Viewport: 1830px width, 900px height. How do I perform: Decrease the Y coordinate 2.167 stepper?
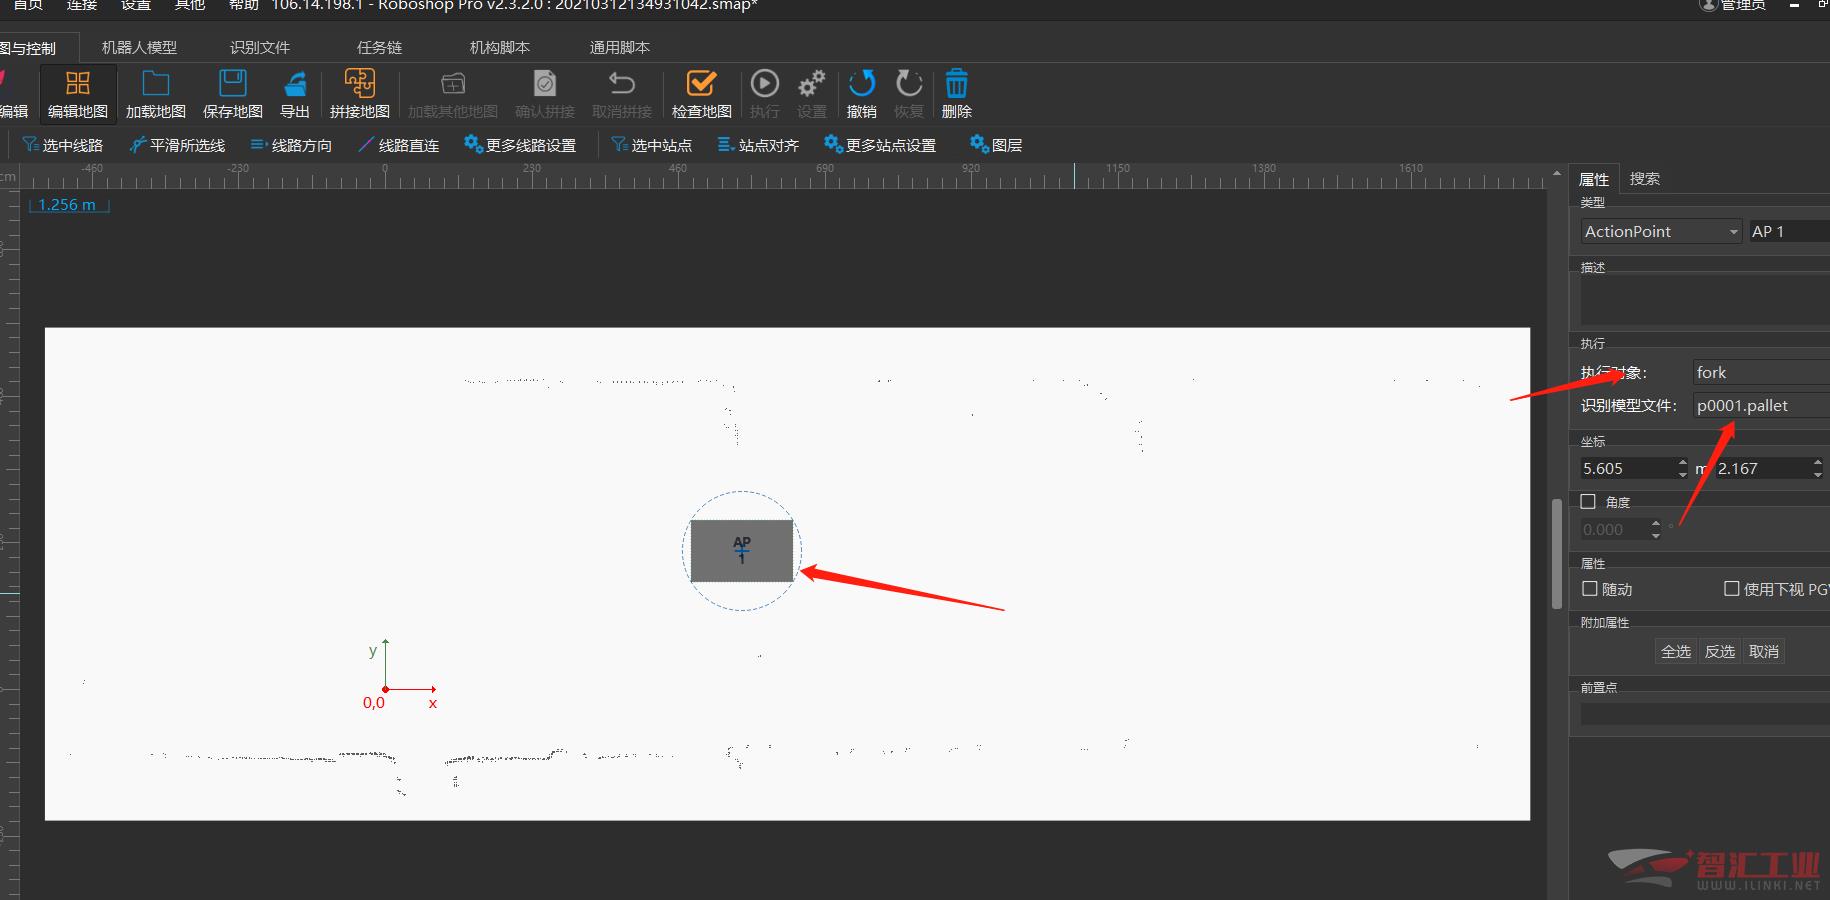point(1817,474)
